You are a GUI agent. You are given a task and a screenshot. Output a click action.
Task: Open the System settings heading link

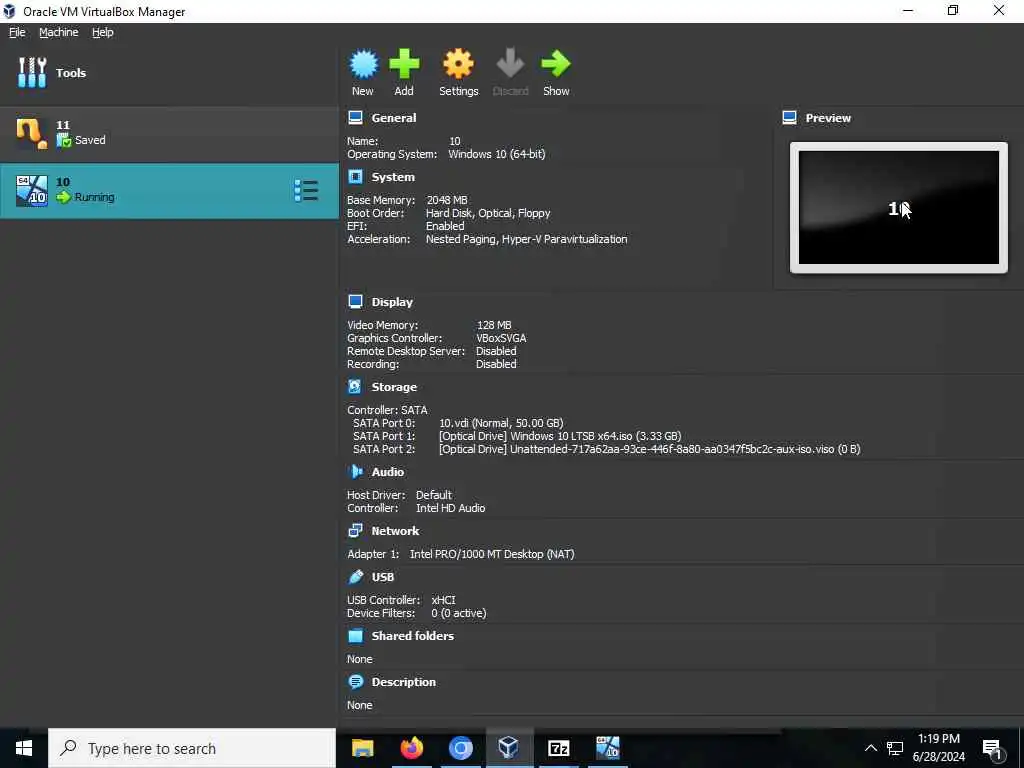pyautogui.click(x=393, y=177)
